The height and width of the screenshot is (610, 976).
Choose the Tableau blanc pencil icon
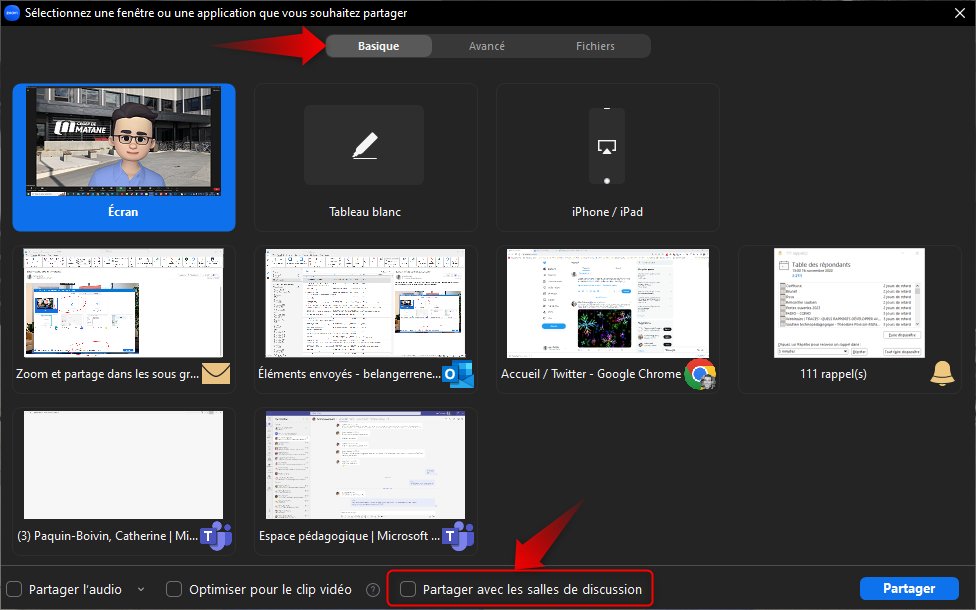[364, 145]
